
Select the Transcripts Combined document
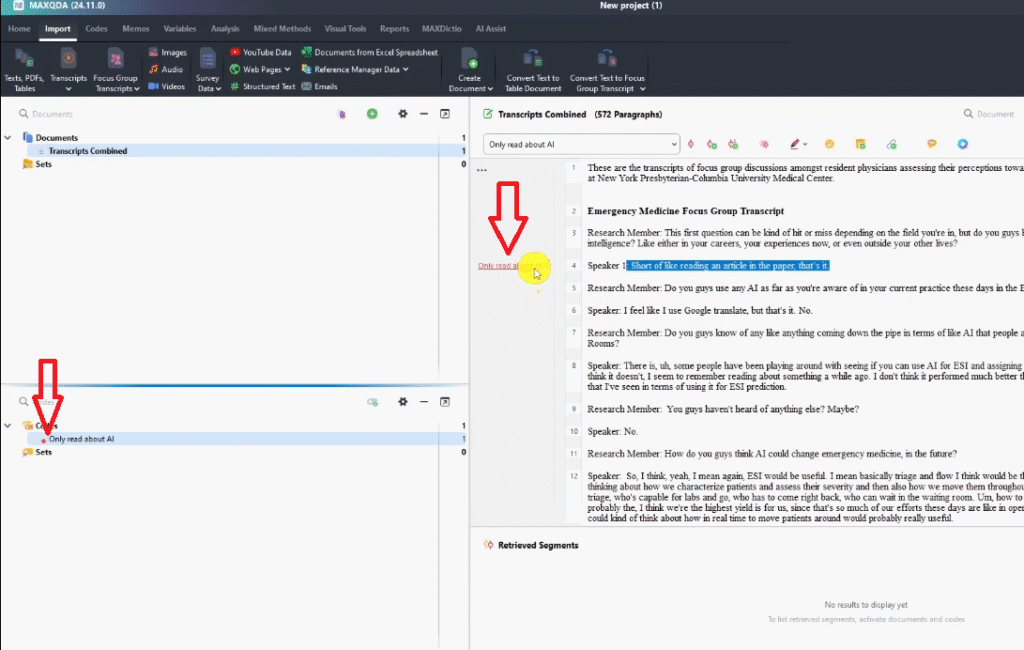pyautogui.click(x=88, y=151)
